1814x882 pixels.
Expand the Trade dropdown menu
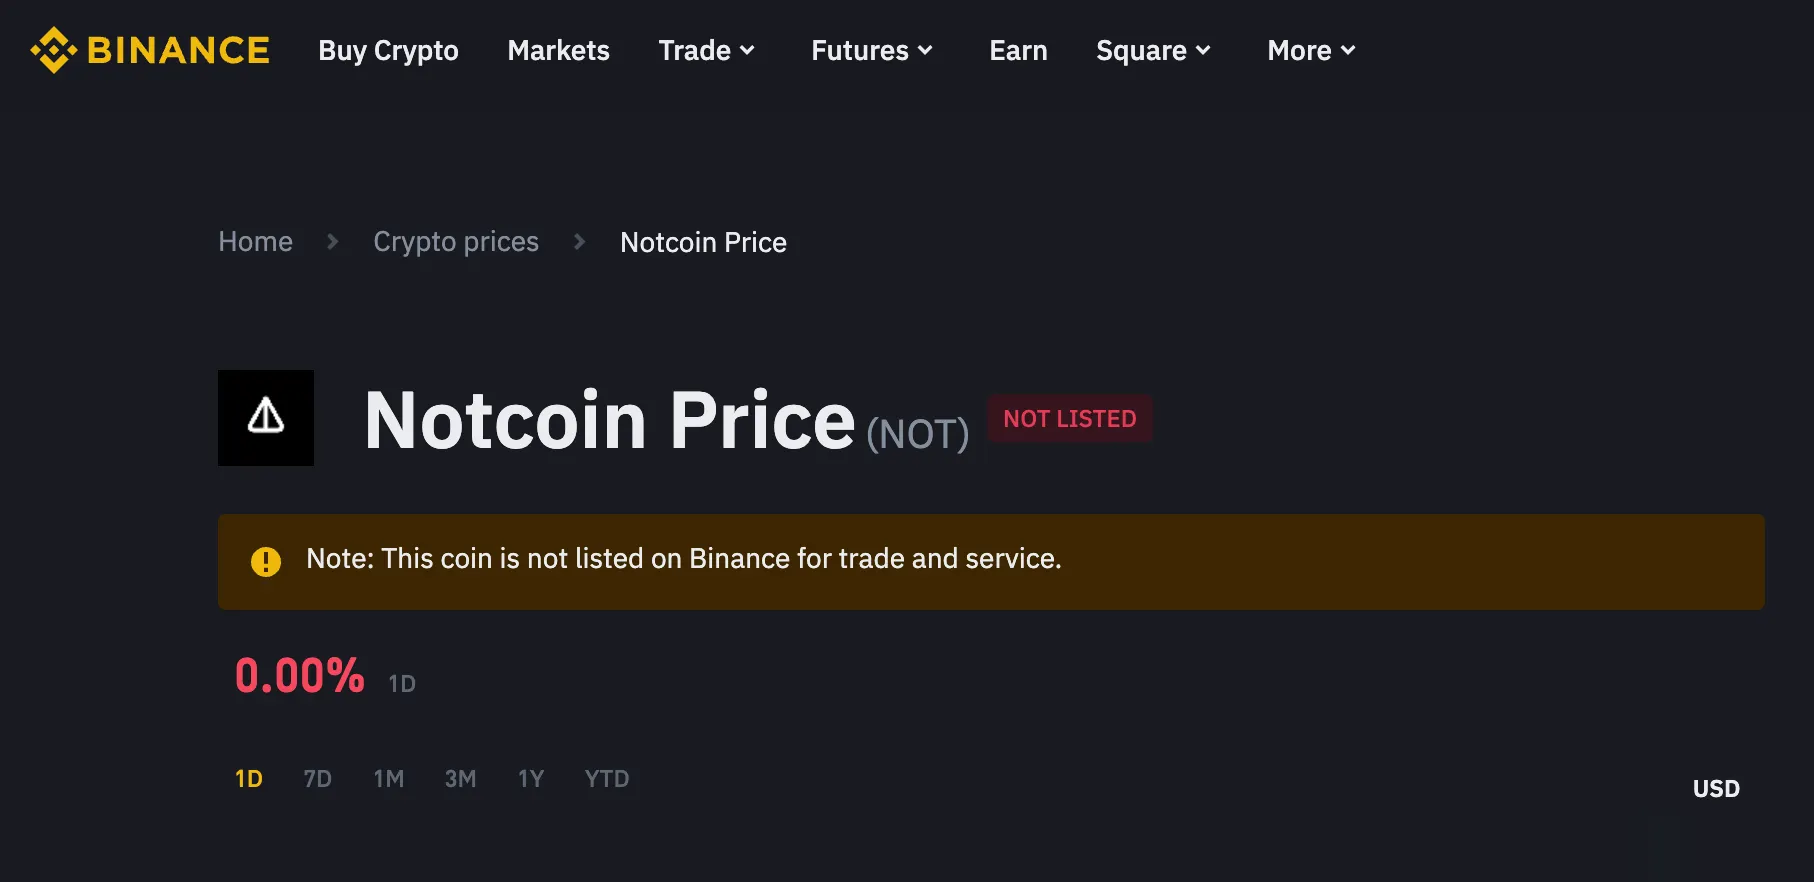point(706,50)
